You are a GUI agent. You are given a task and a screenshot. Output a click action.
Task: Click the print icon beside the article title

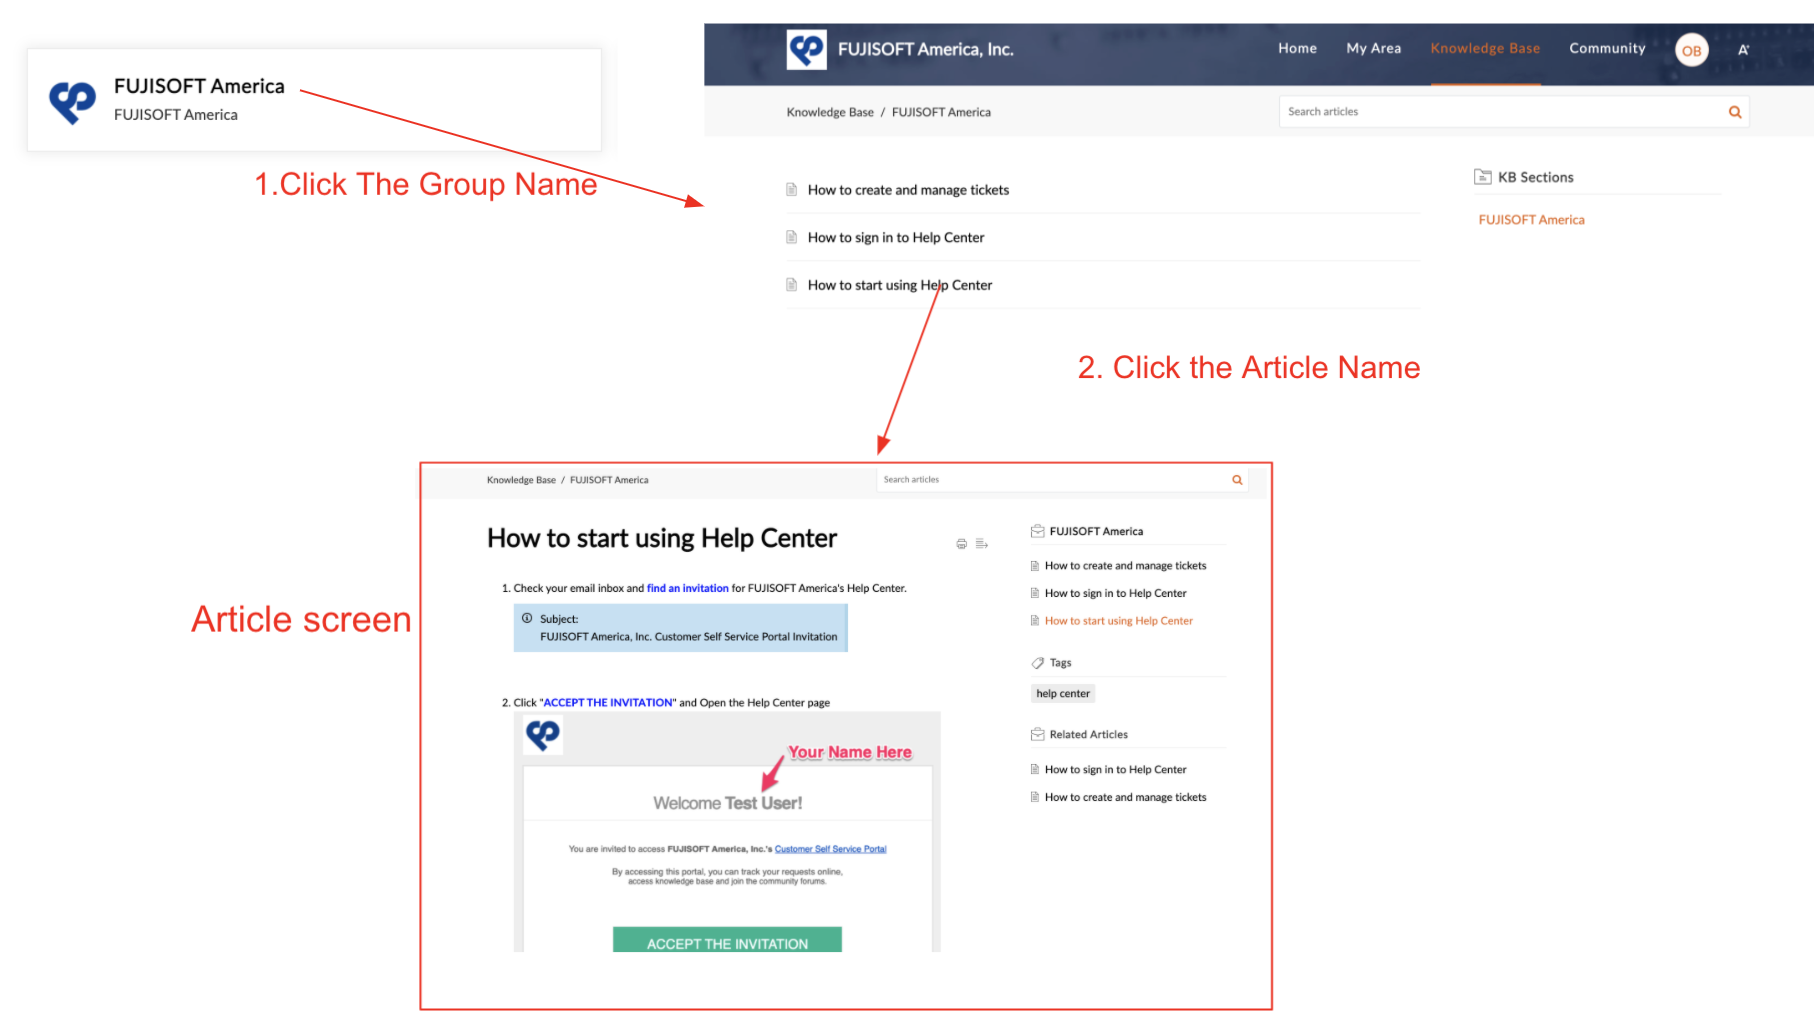pos(961,544)
